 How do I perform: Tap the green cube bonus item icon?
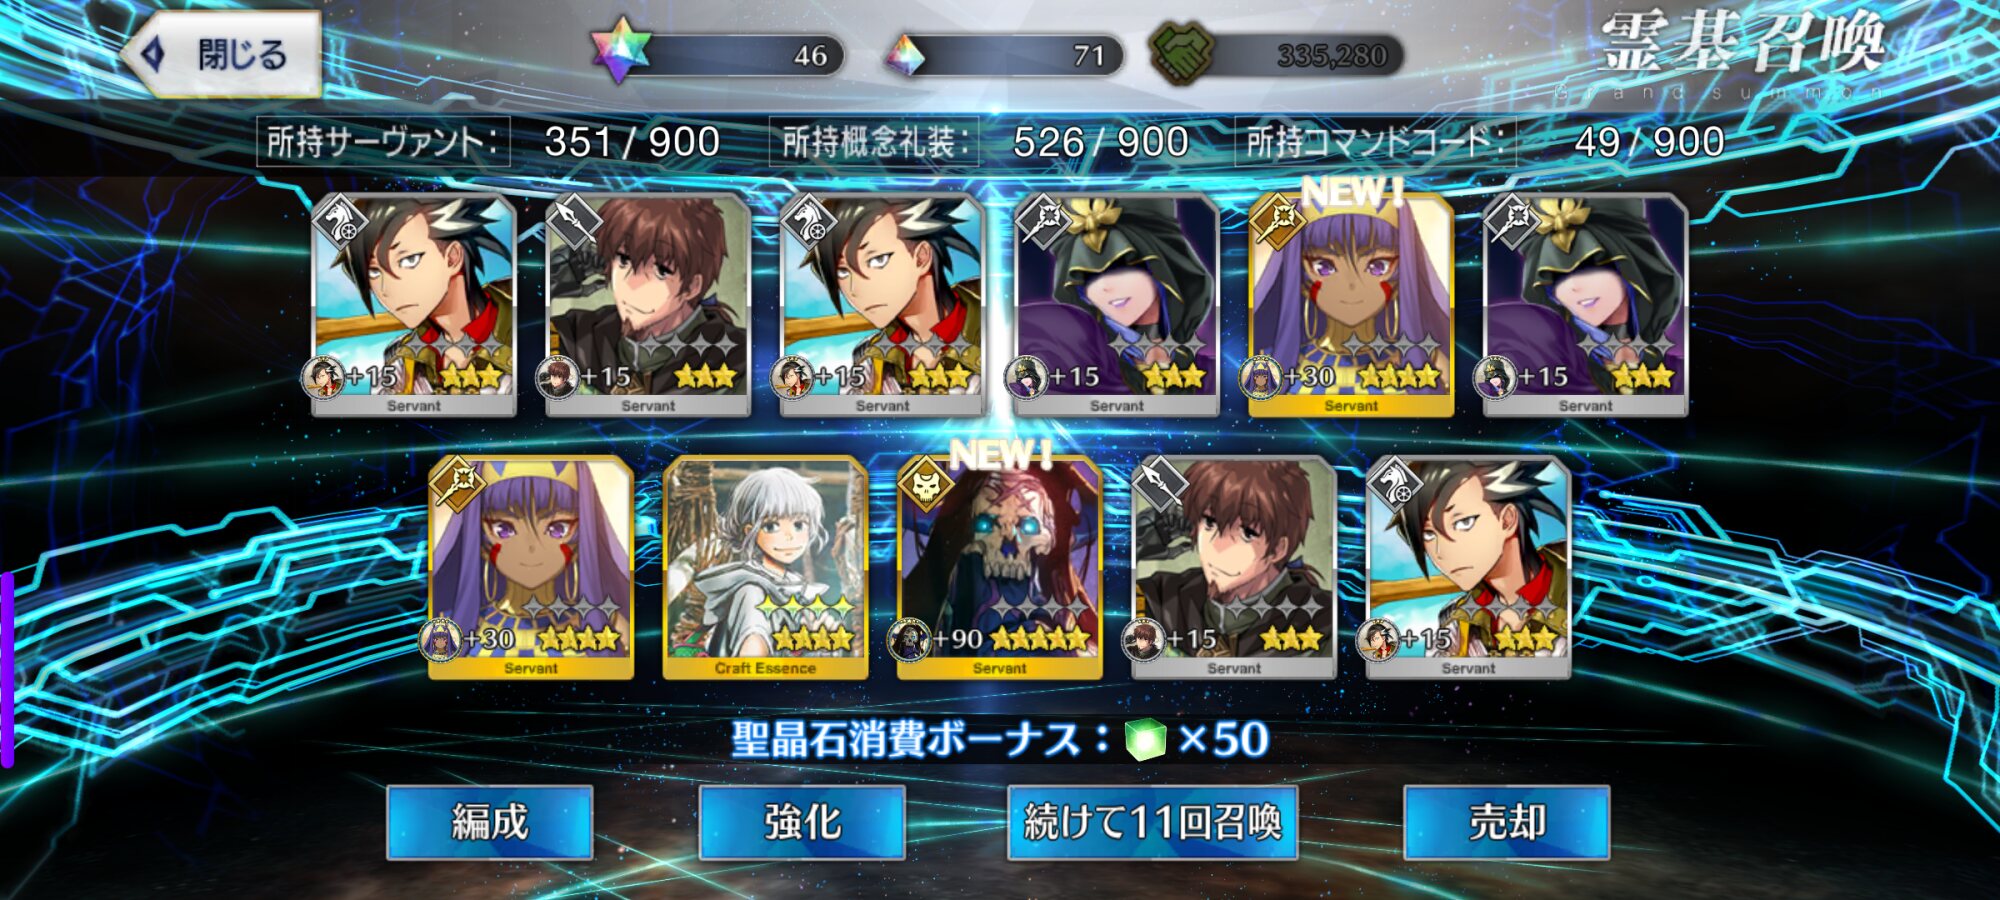point(1145,740)
